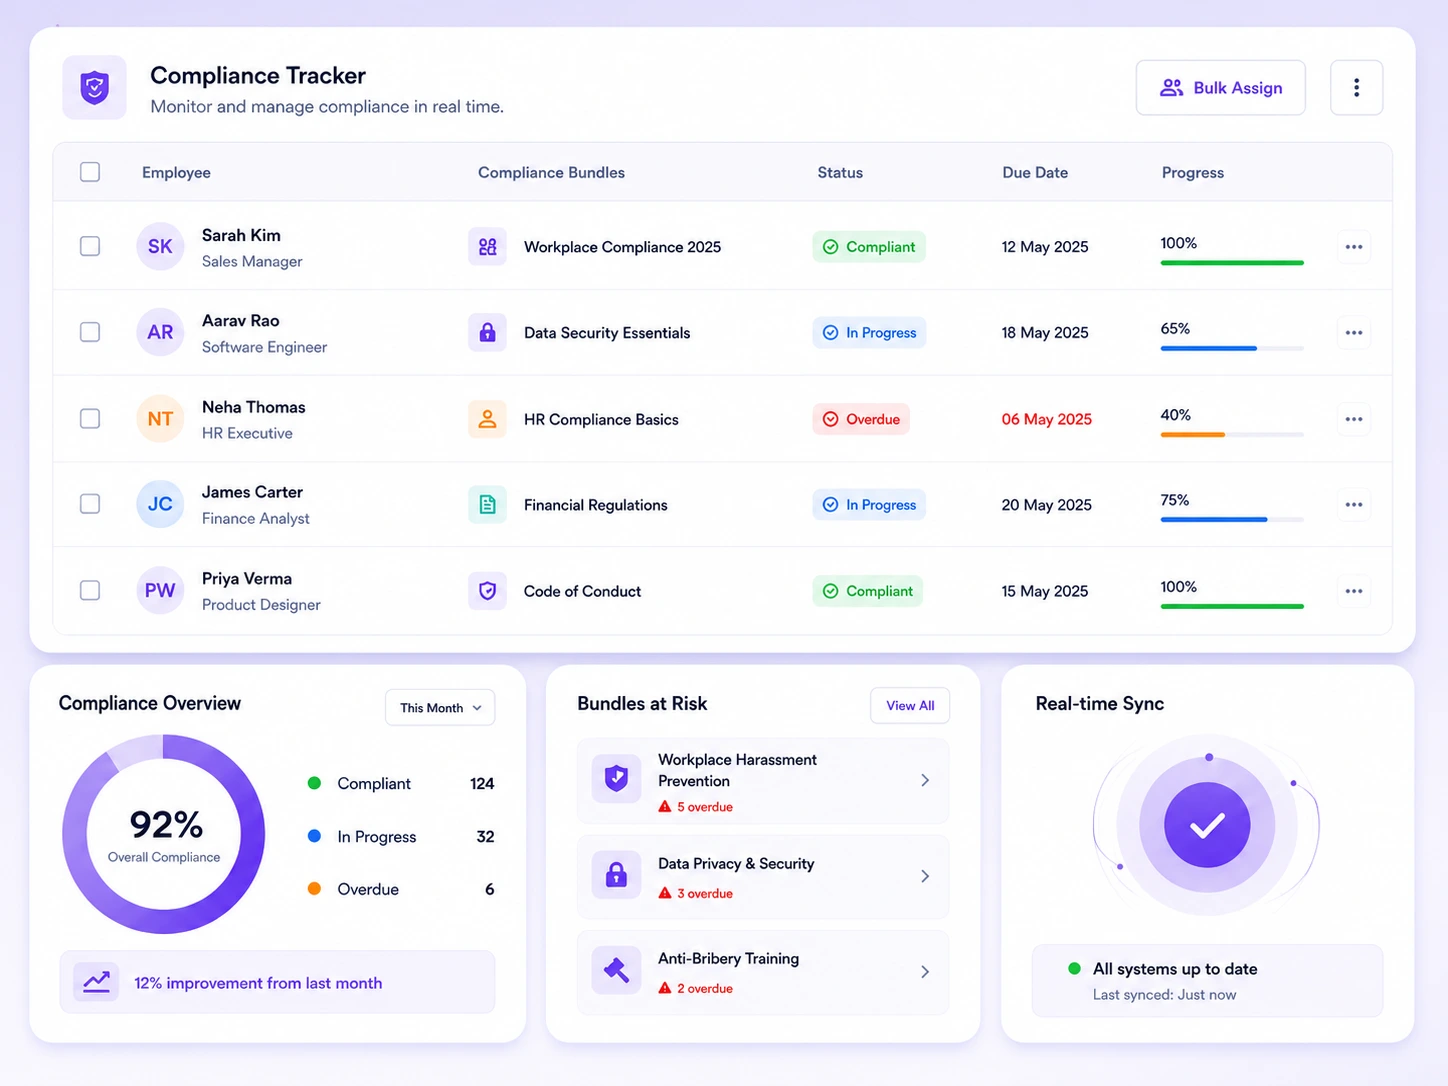Viewport: 1448px width, 1086px height.
Task: Click the orange Overdue legend dot
Action: [314, 888]
